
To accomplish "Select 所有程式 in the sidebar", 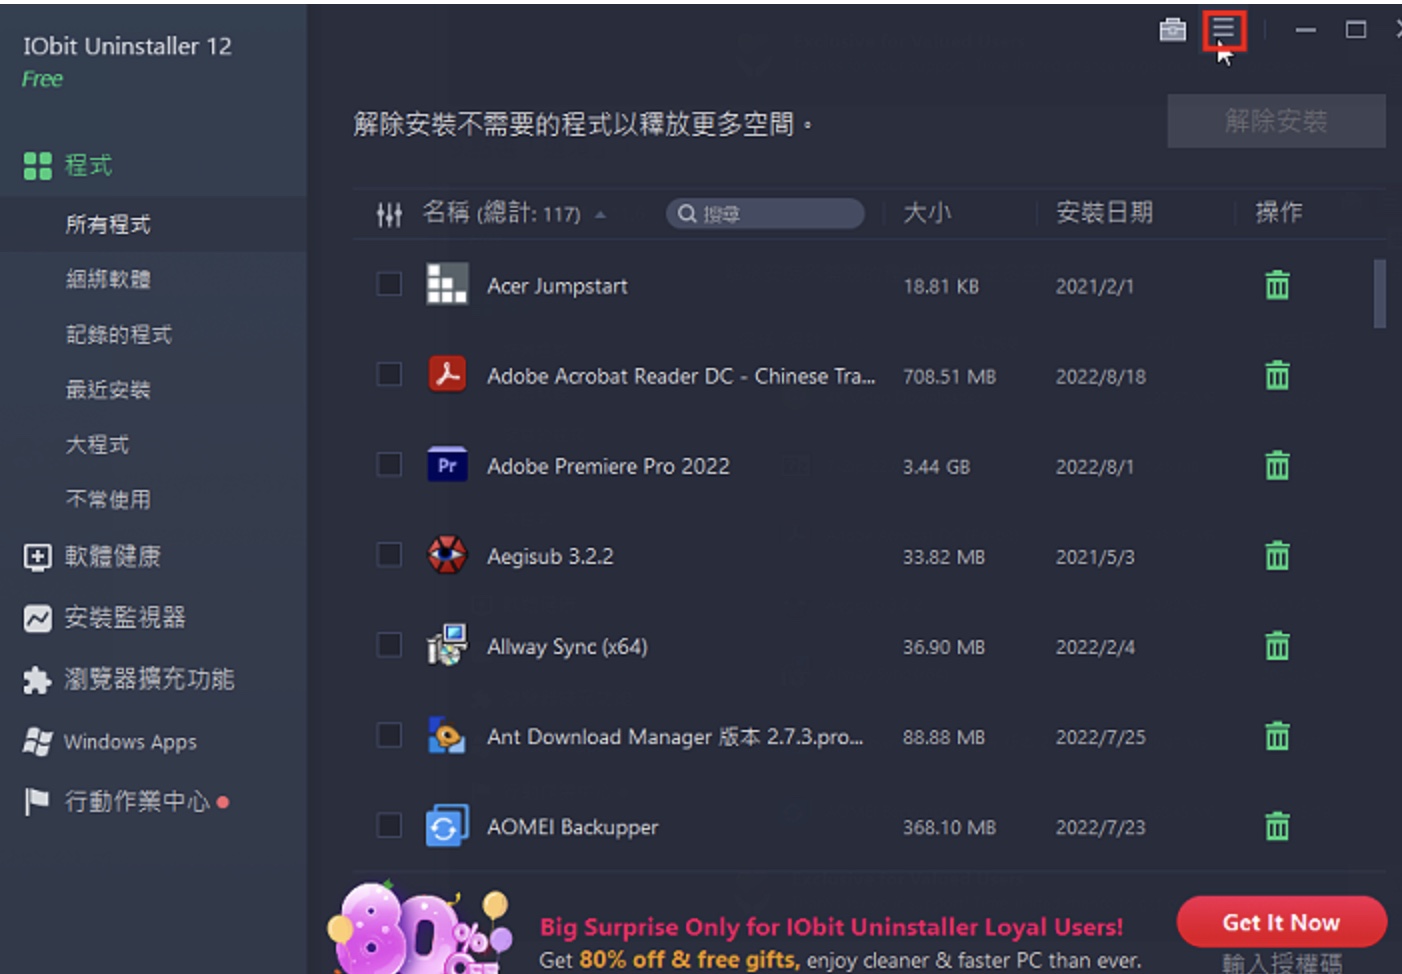I will pos(108,224).
